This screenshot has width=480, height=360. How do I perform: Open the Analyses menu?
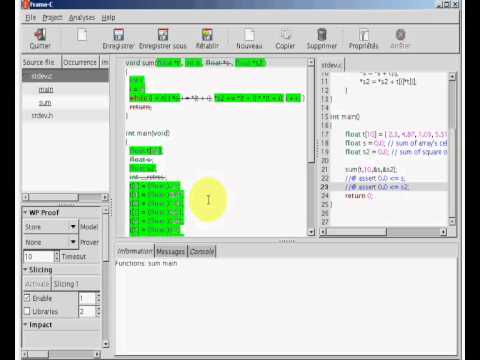tap(82, 18)
